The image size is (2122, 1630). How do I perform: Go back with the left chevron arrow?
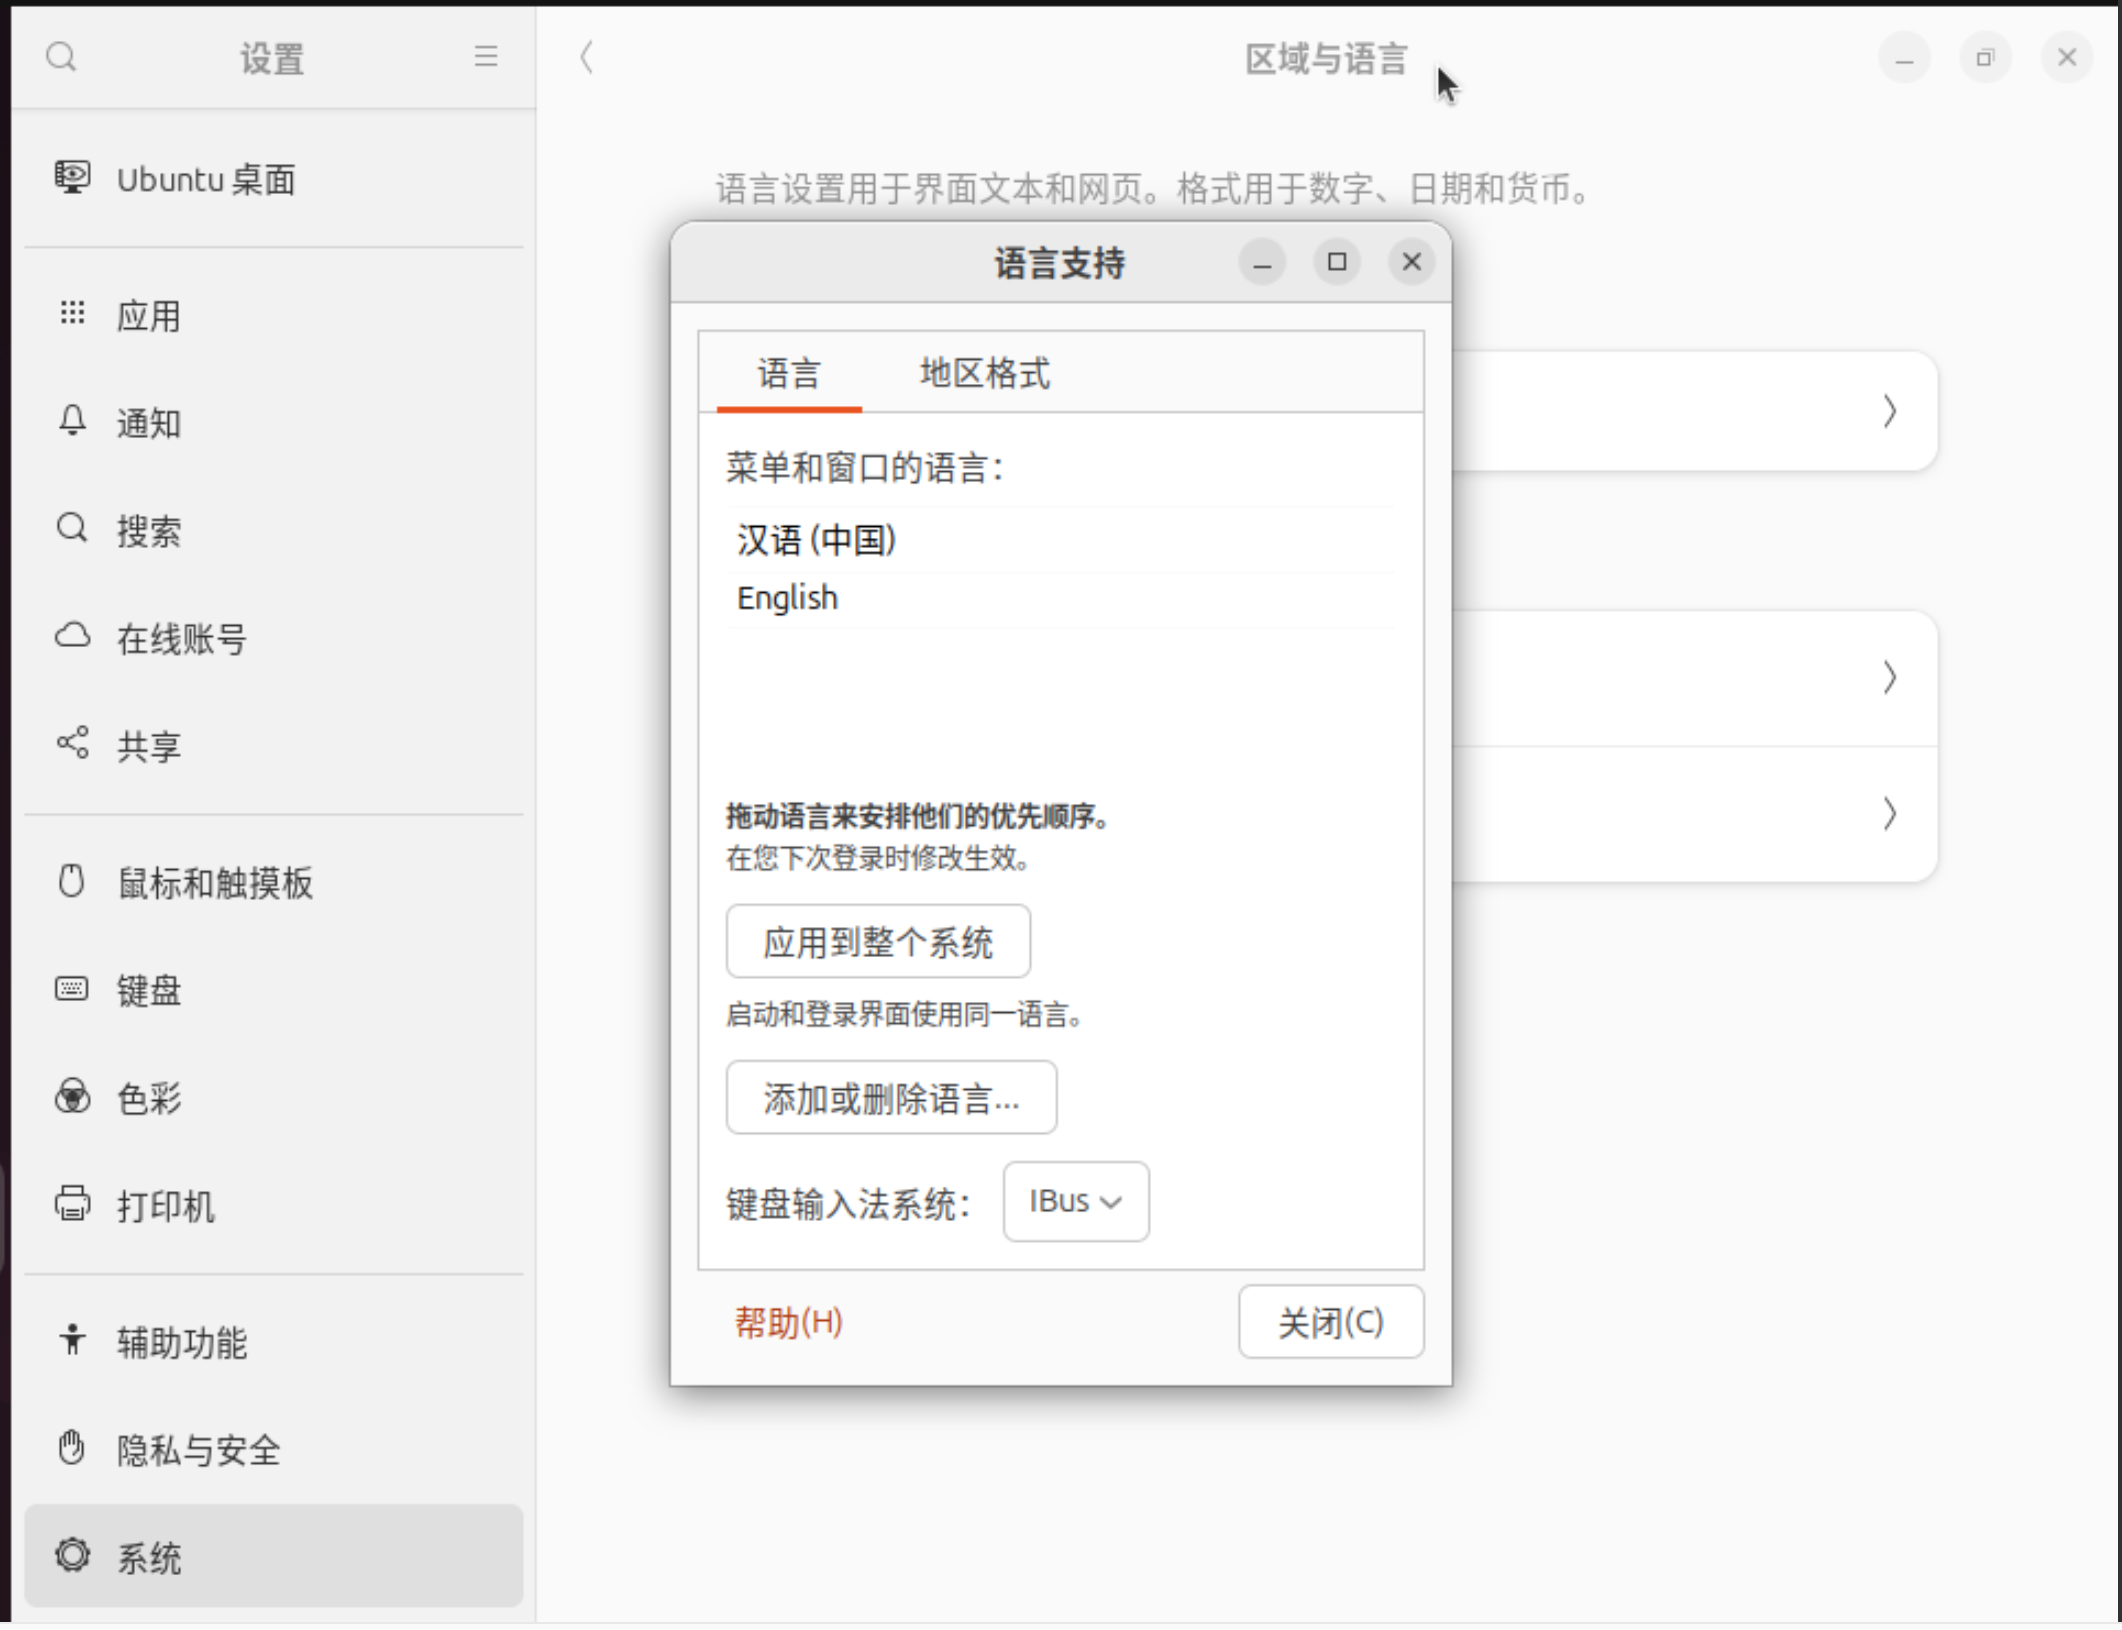click(x=587, y=57)
